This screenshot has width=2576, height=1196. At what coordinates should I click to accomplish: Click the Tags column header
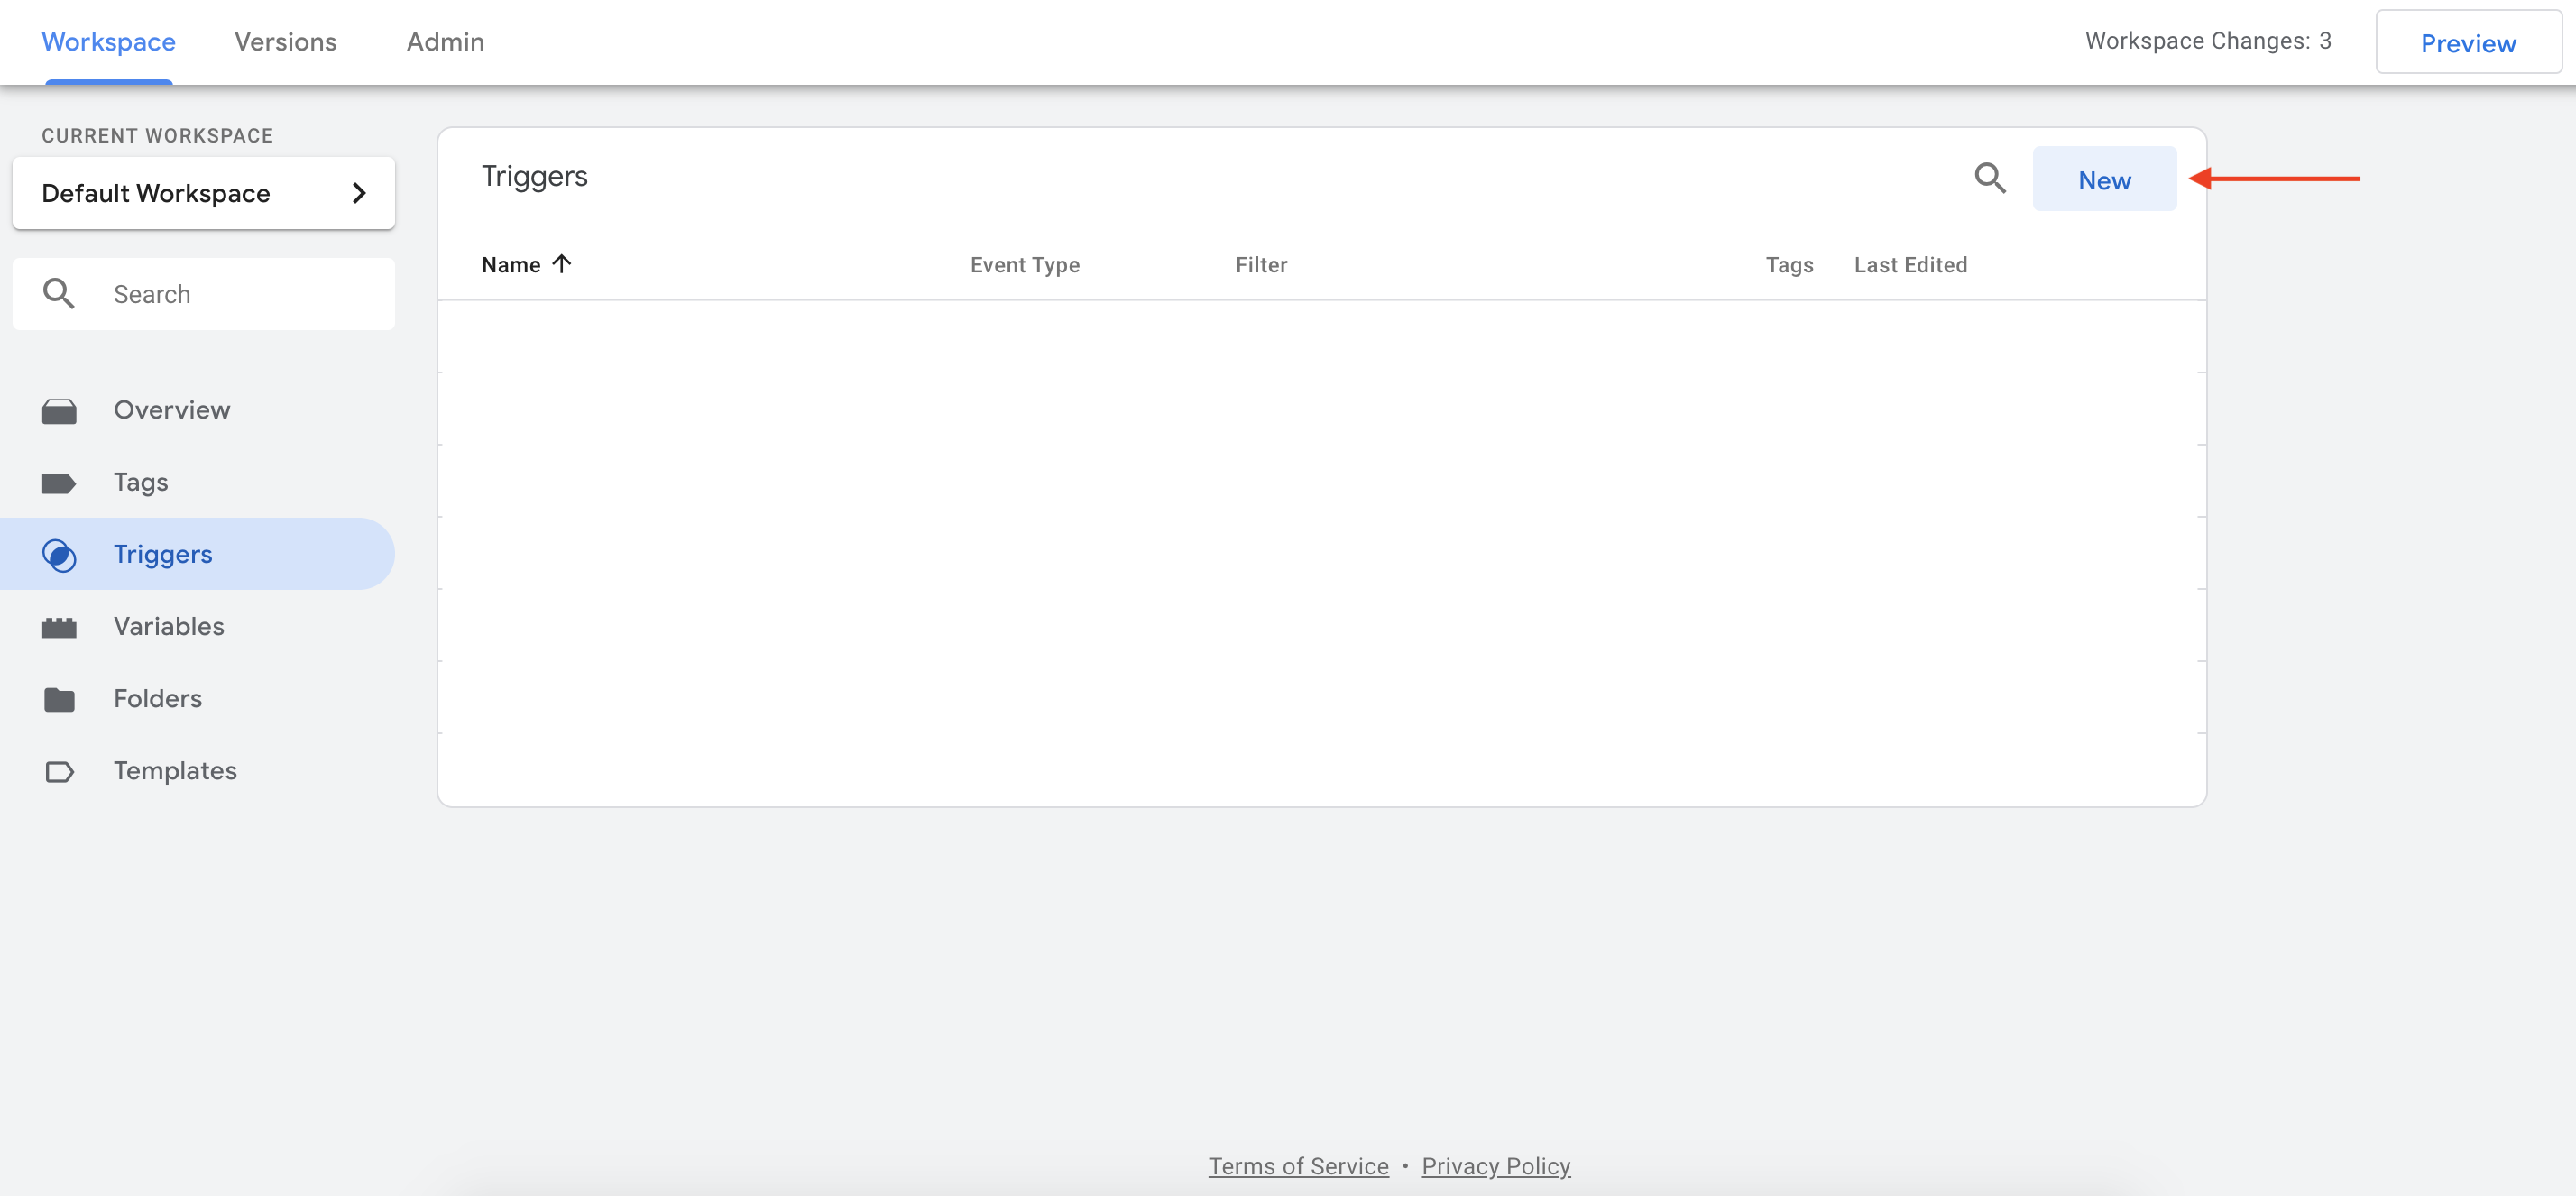pyautogui.click(x=1789, y=265)
